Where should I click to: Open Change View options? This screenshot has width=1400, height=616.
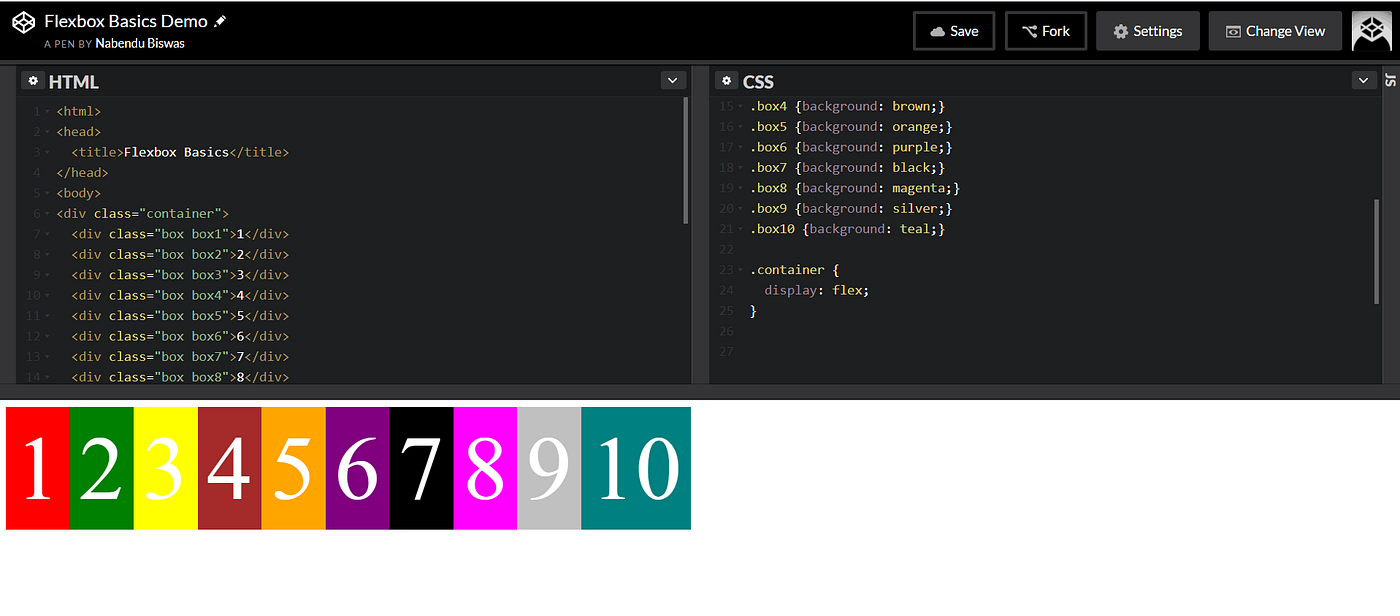tap(1274, 31)
